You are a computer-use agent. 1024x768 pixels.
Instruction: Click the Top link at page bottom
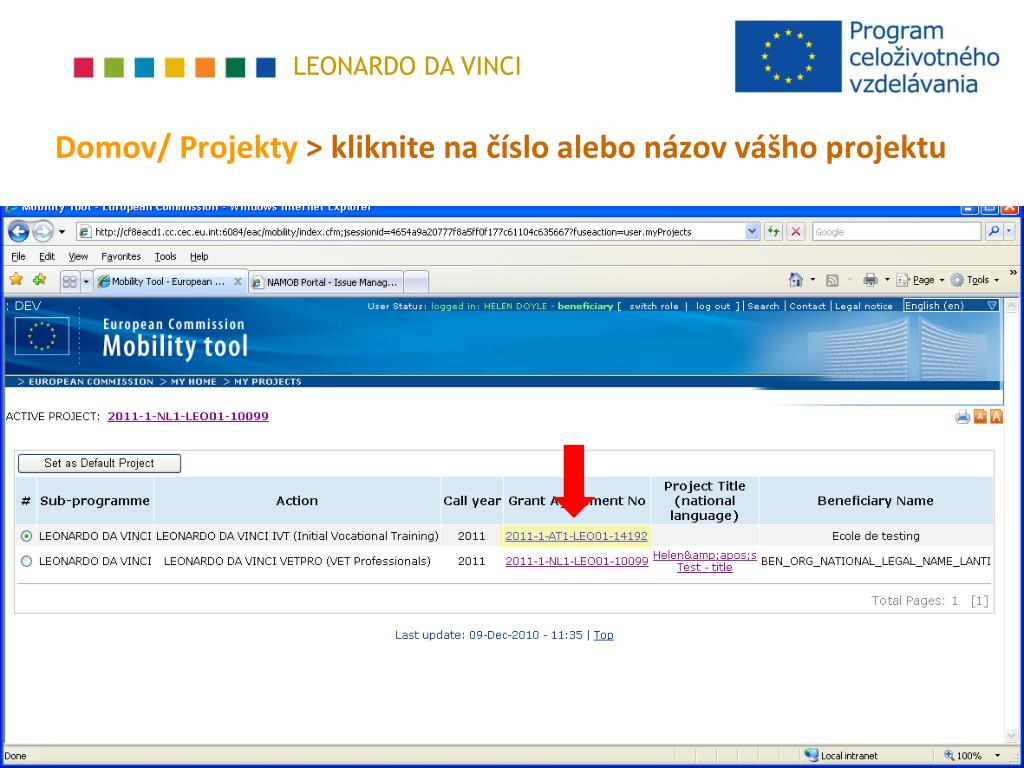[x=603, y=635]
